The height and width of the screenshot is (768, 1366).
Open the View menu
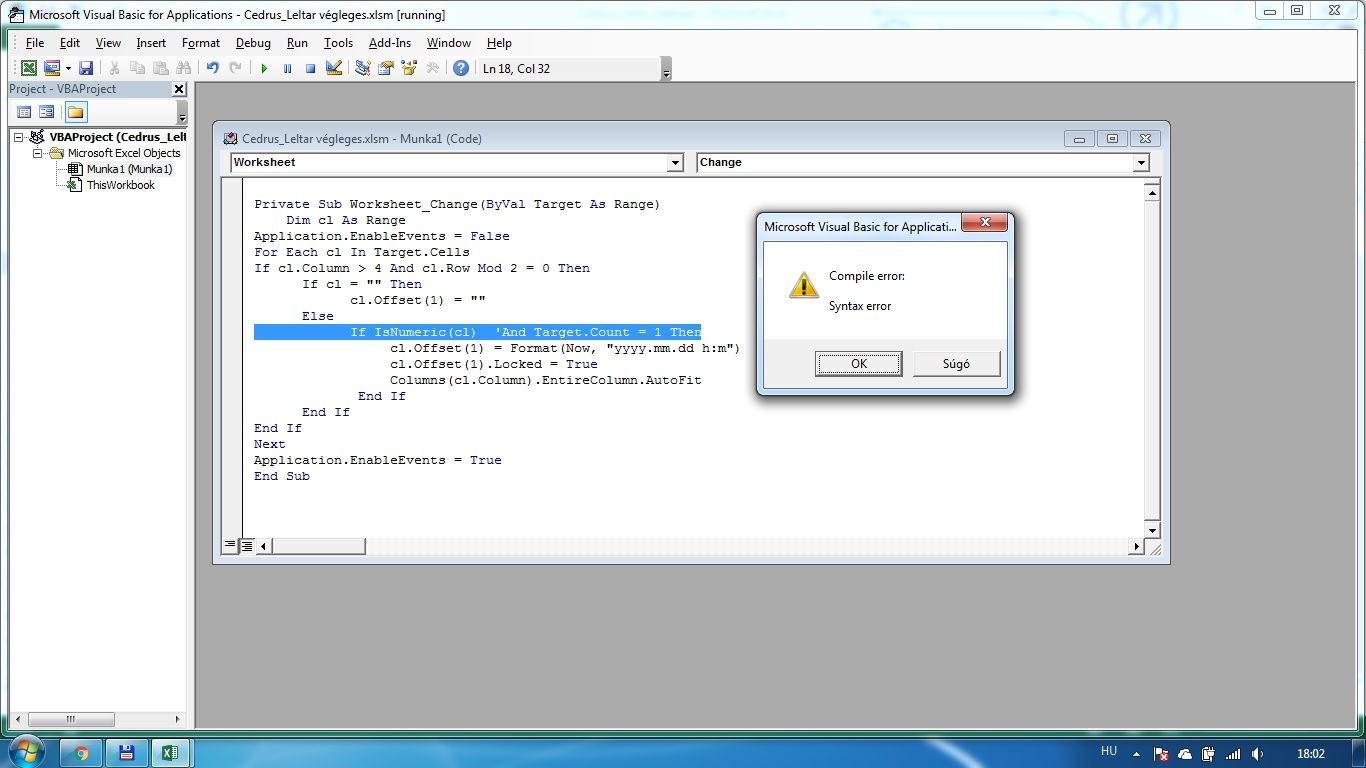108,43
